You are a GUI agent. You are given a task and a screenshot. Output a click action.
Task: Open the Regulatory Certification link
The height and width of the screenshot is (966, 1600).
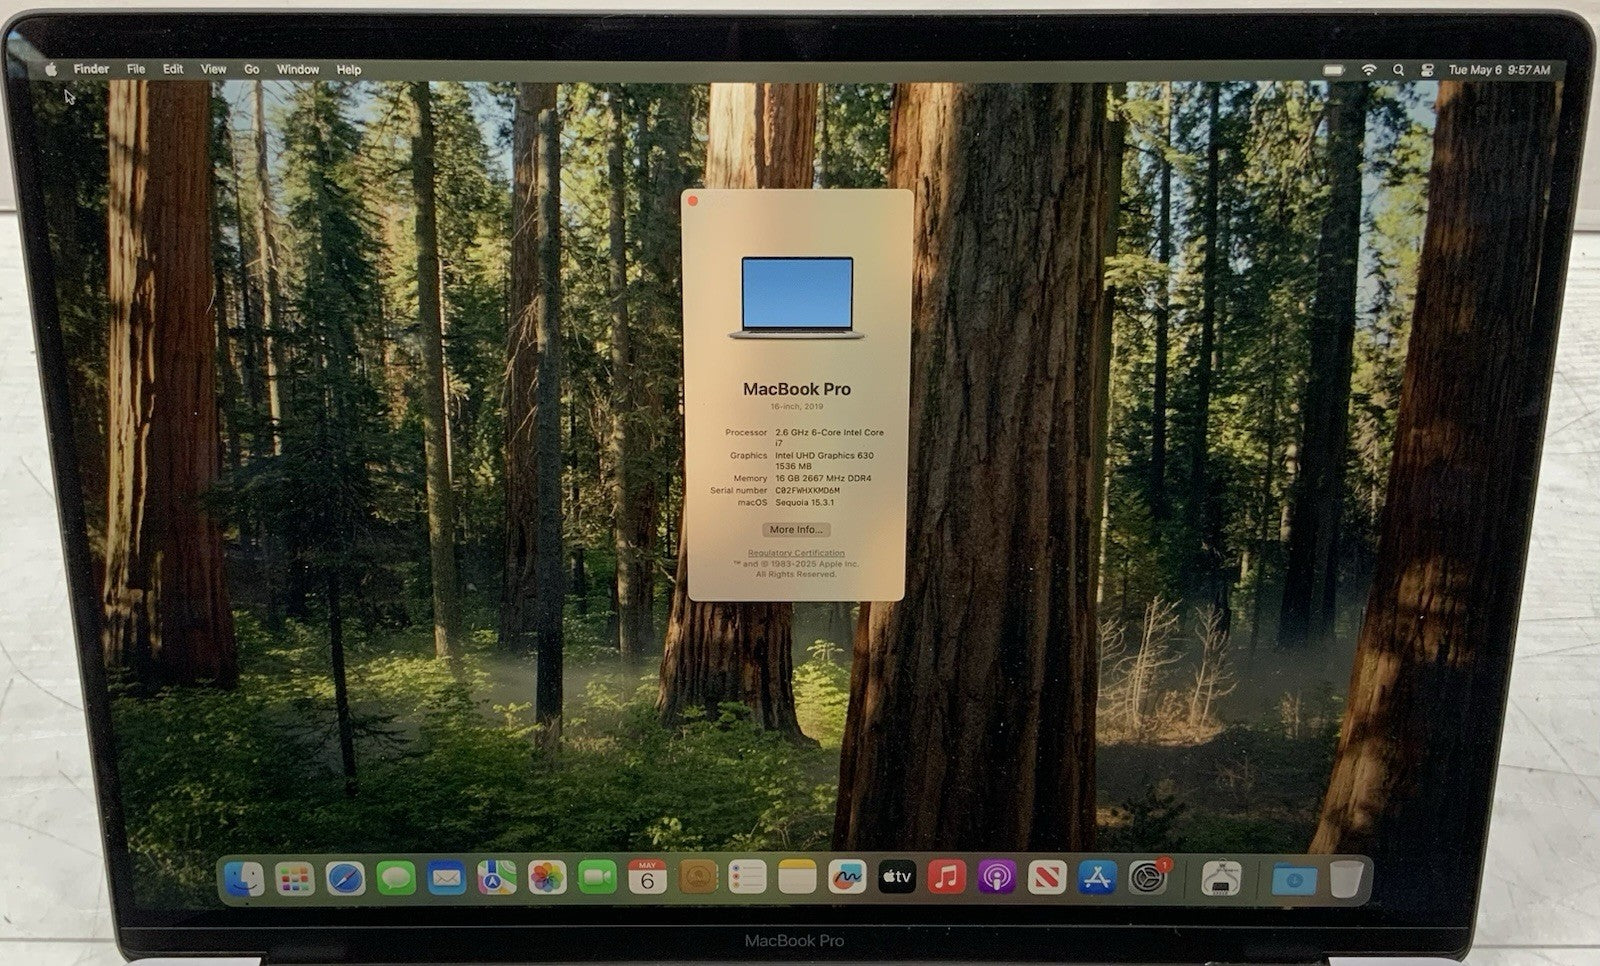point(796,553)
